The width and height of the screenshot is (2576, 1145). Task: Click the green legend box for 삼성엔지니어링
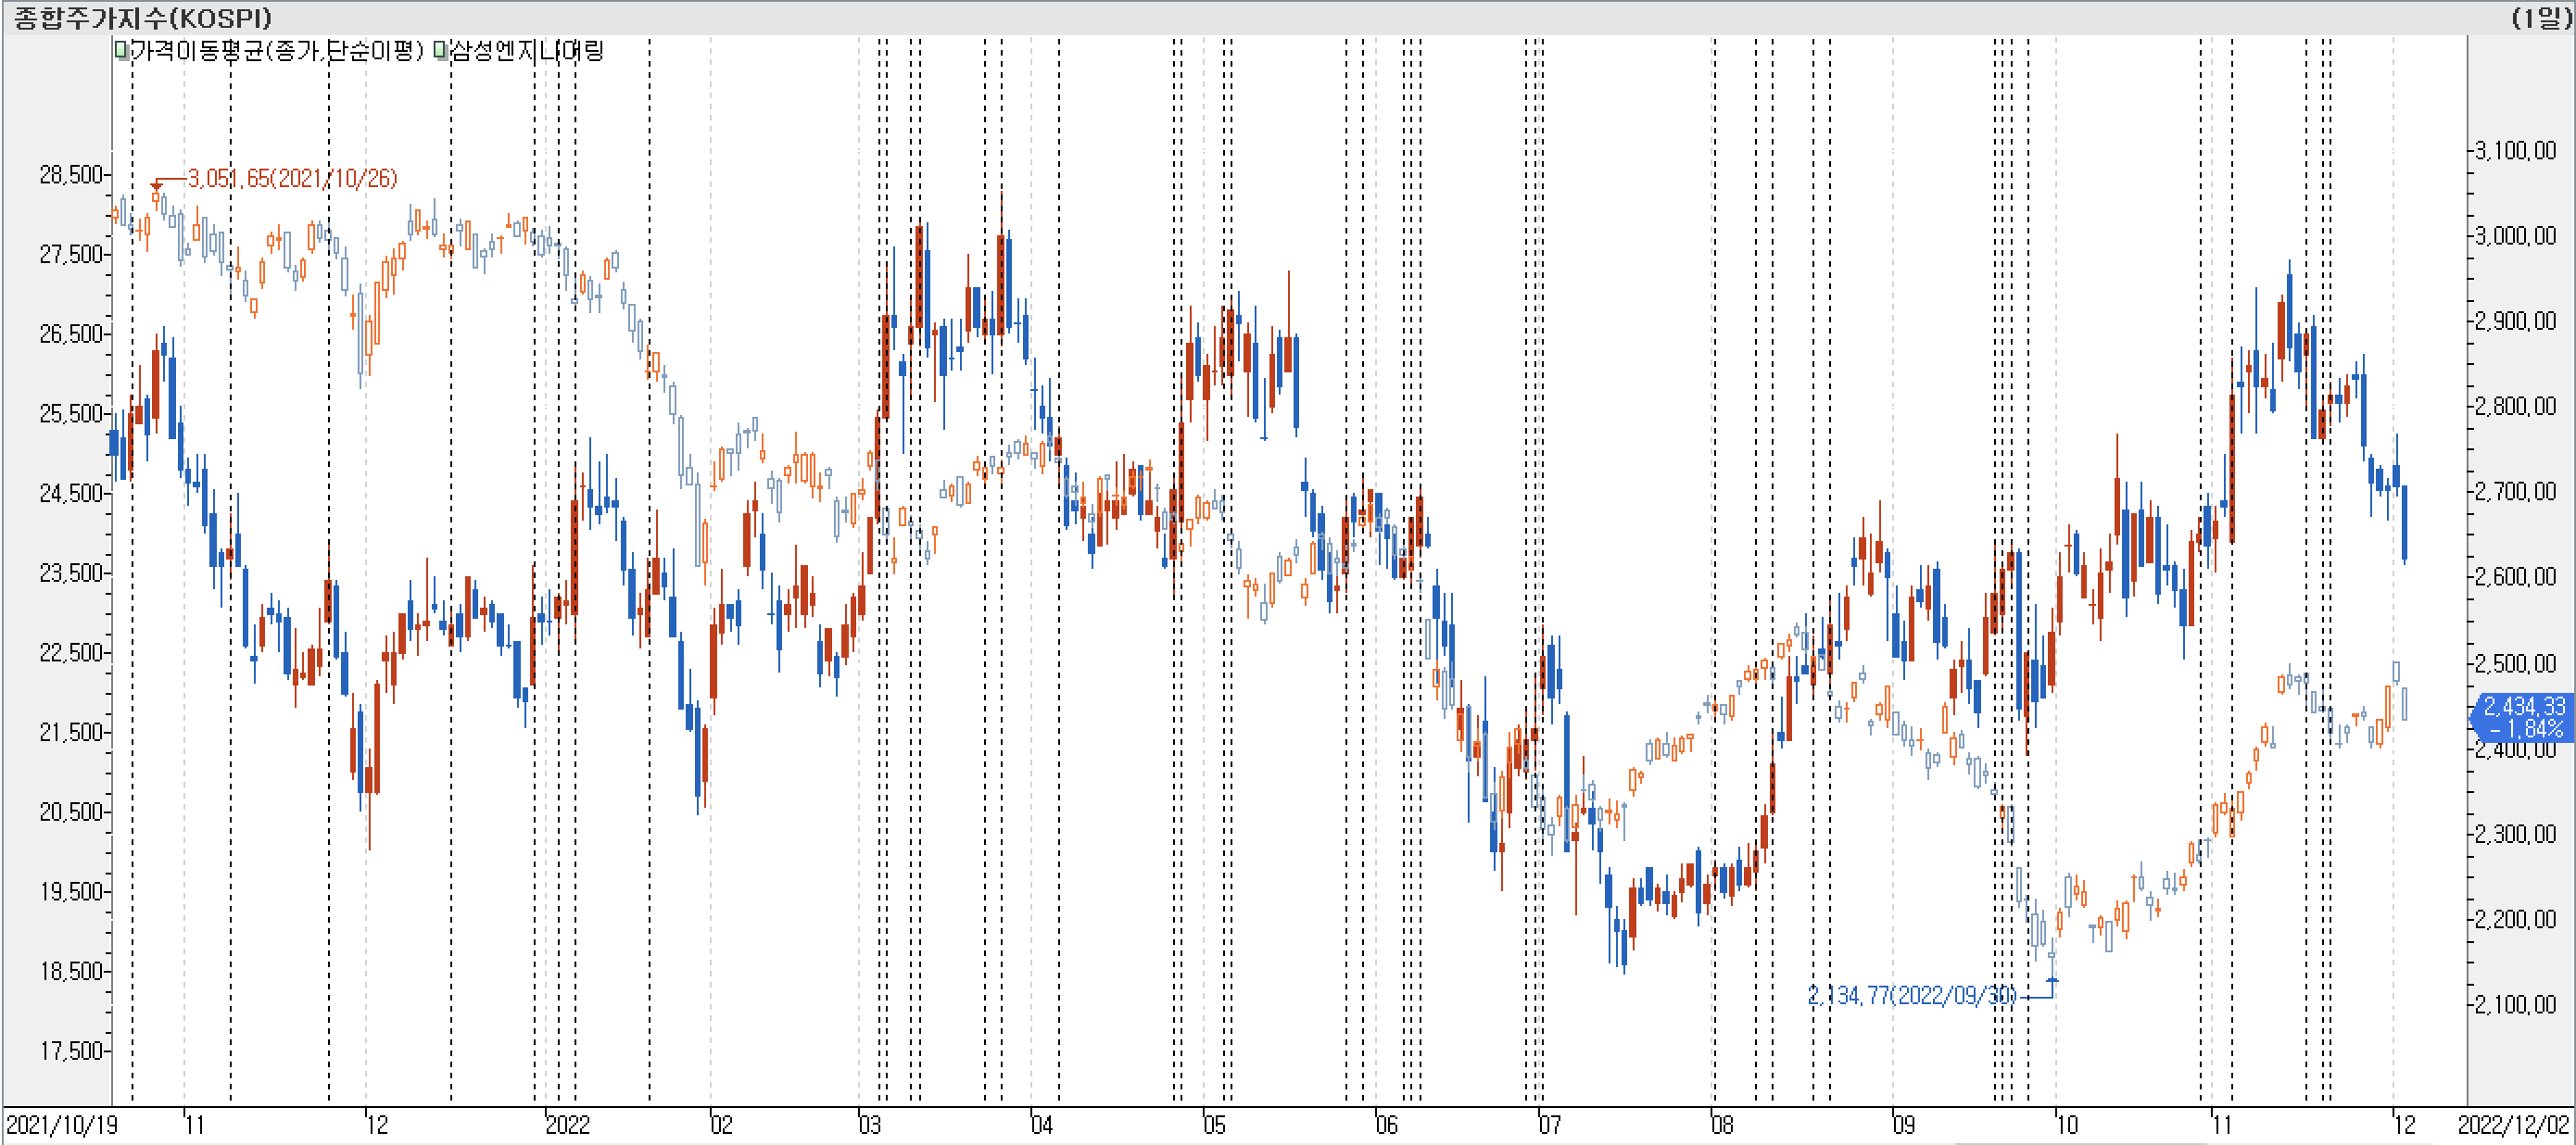click(x=440, y=50)
